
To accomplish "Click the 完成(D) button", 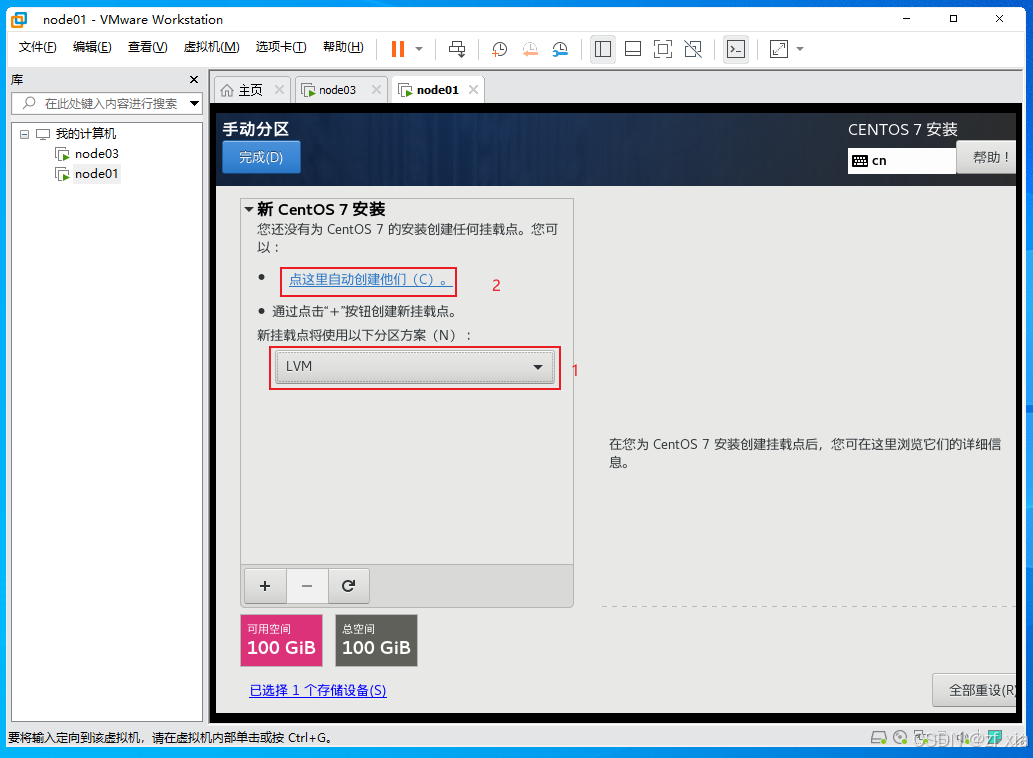I will [x=262, y=157].
